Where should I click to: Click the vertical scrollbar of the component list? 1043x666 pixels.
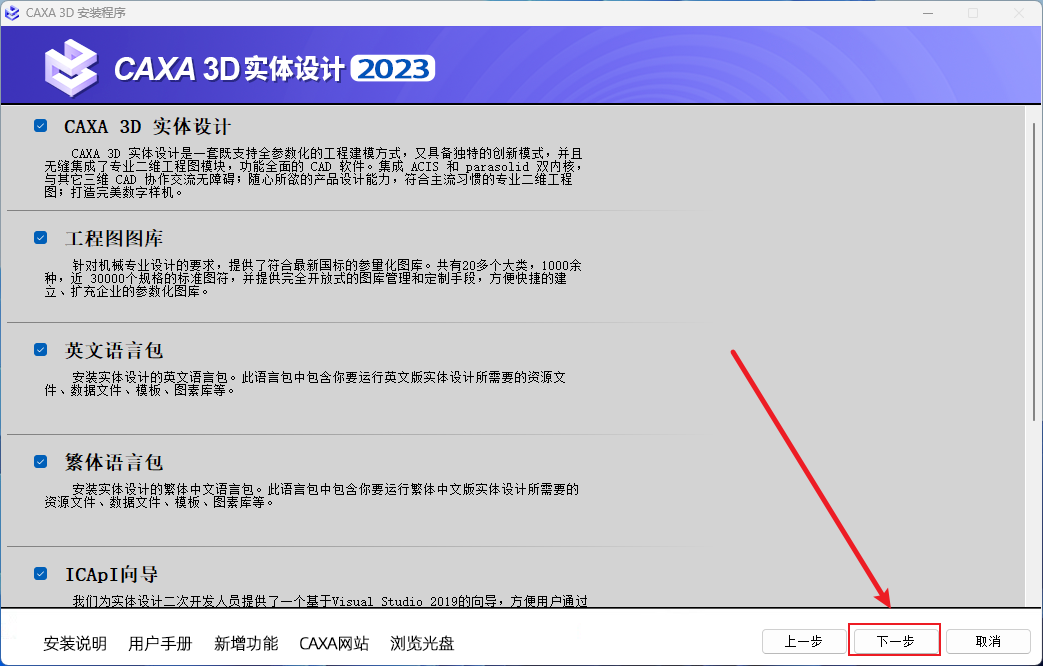[x=1034, y=271]
